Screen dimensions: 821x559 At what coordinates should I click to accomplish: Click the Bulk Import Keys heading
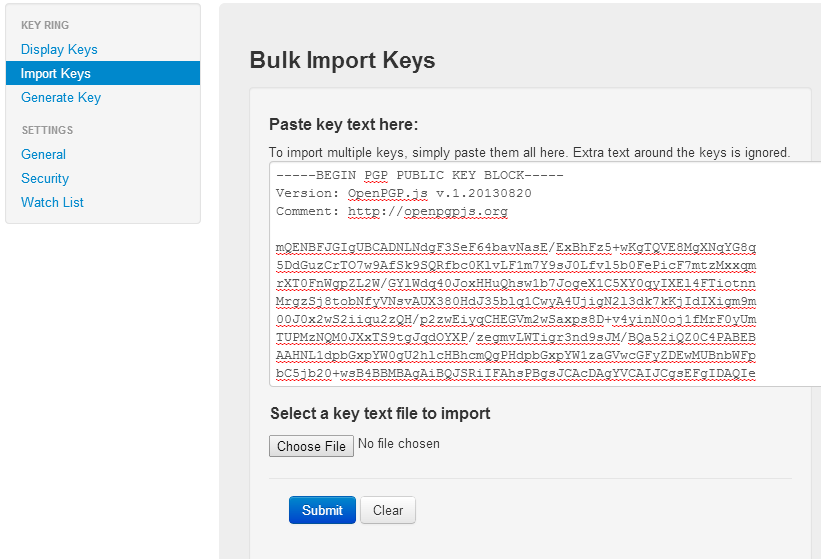(x=342, y=60)
